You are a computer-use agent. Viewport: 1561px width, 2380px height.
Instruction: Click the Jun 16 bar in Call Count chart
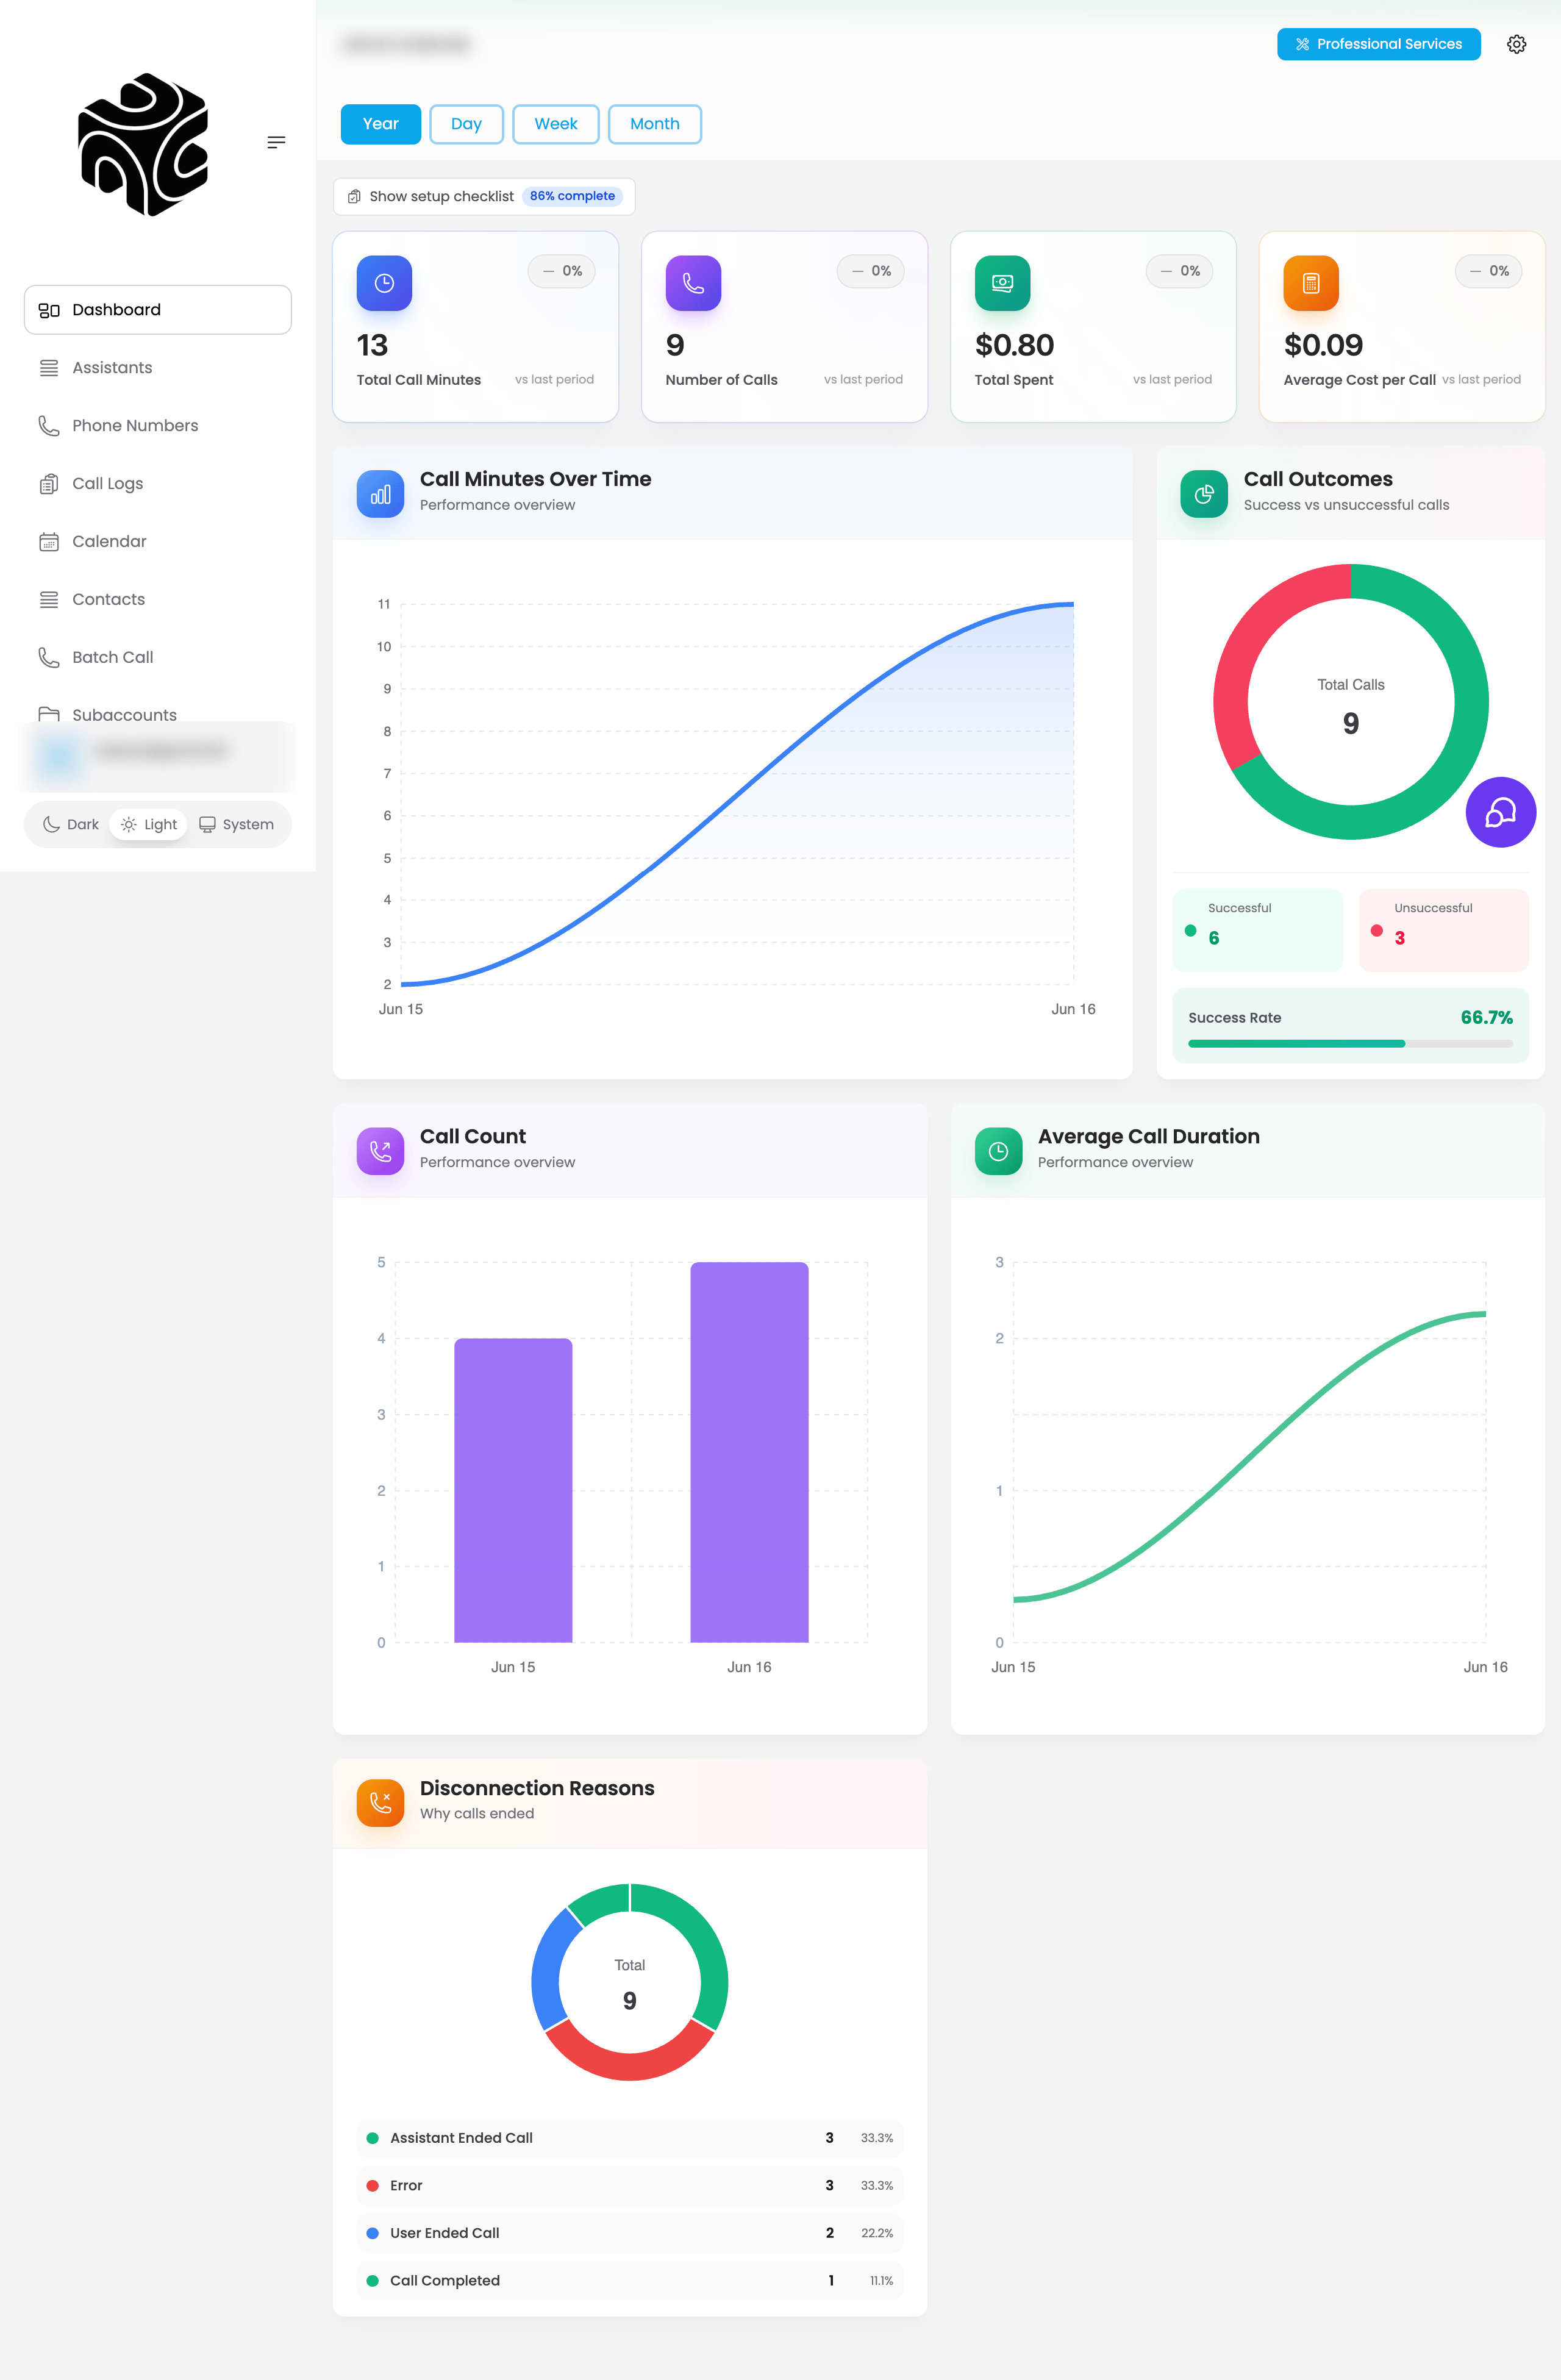click(x=749, y=1452)
